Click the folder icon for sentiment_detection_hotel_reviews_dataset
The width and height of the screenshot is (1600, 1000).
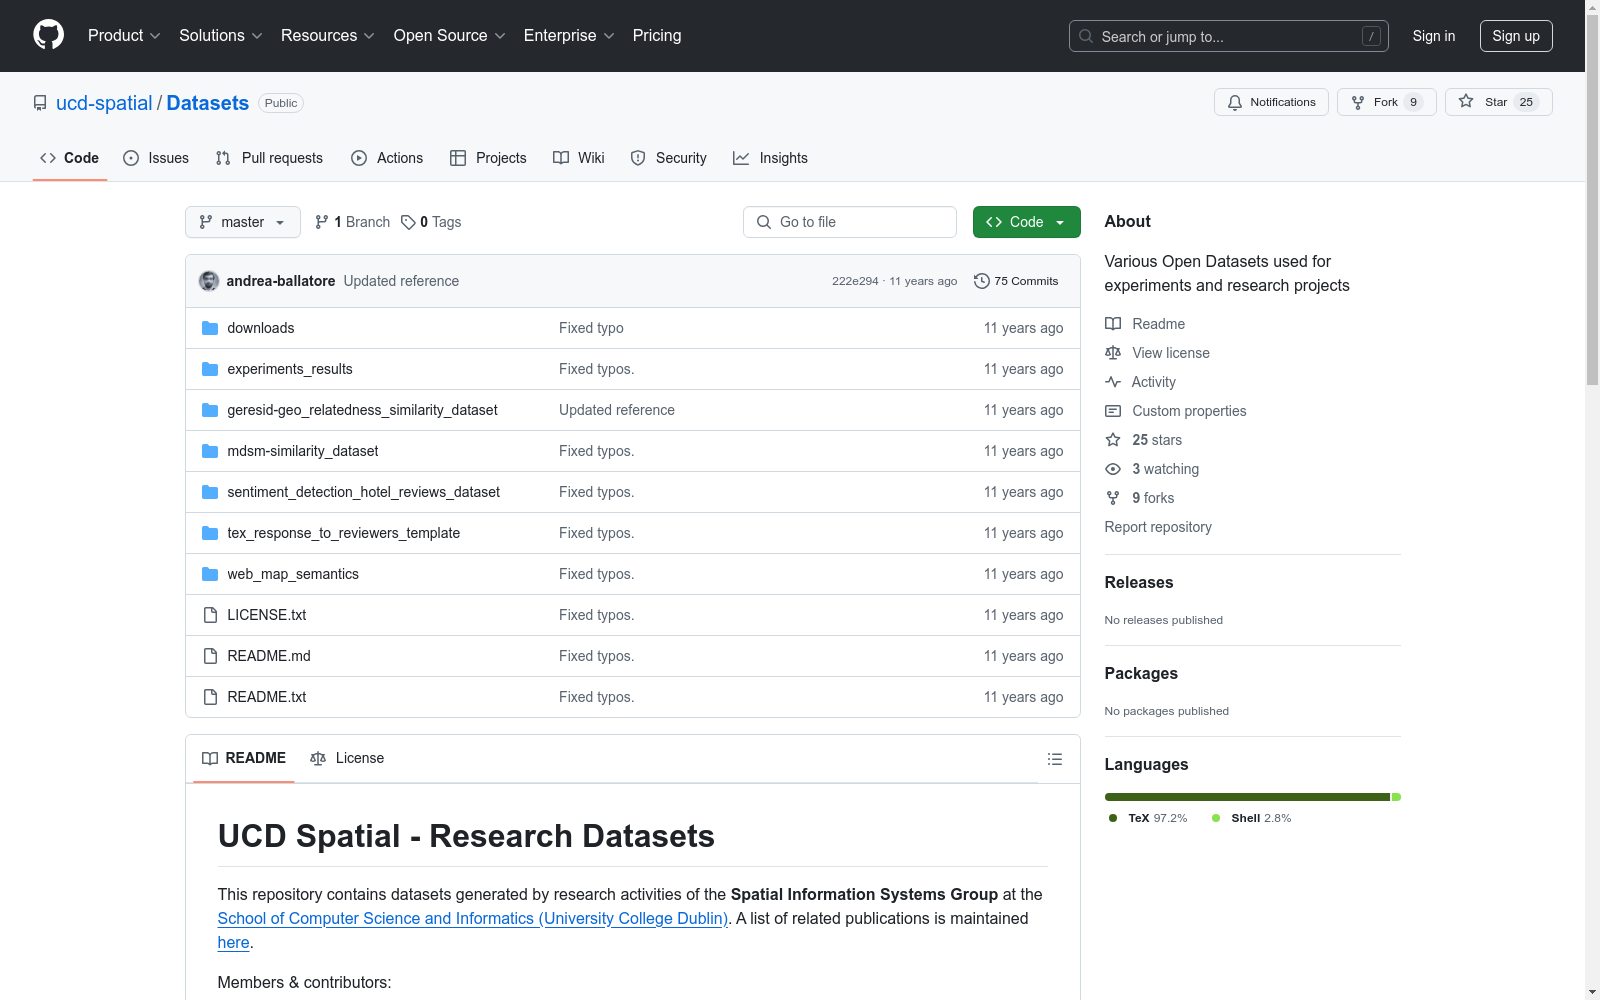coord(210,492)
